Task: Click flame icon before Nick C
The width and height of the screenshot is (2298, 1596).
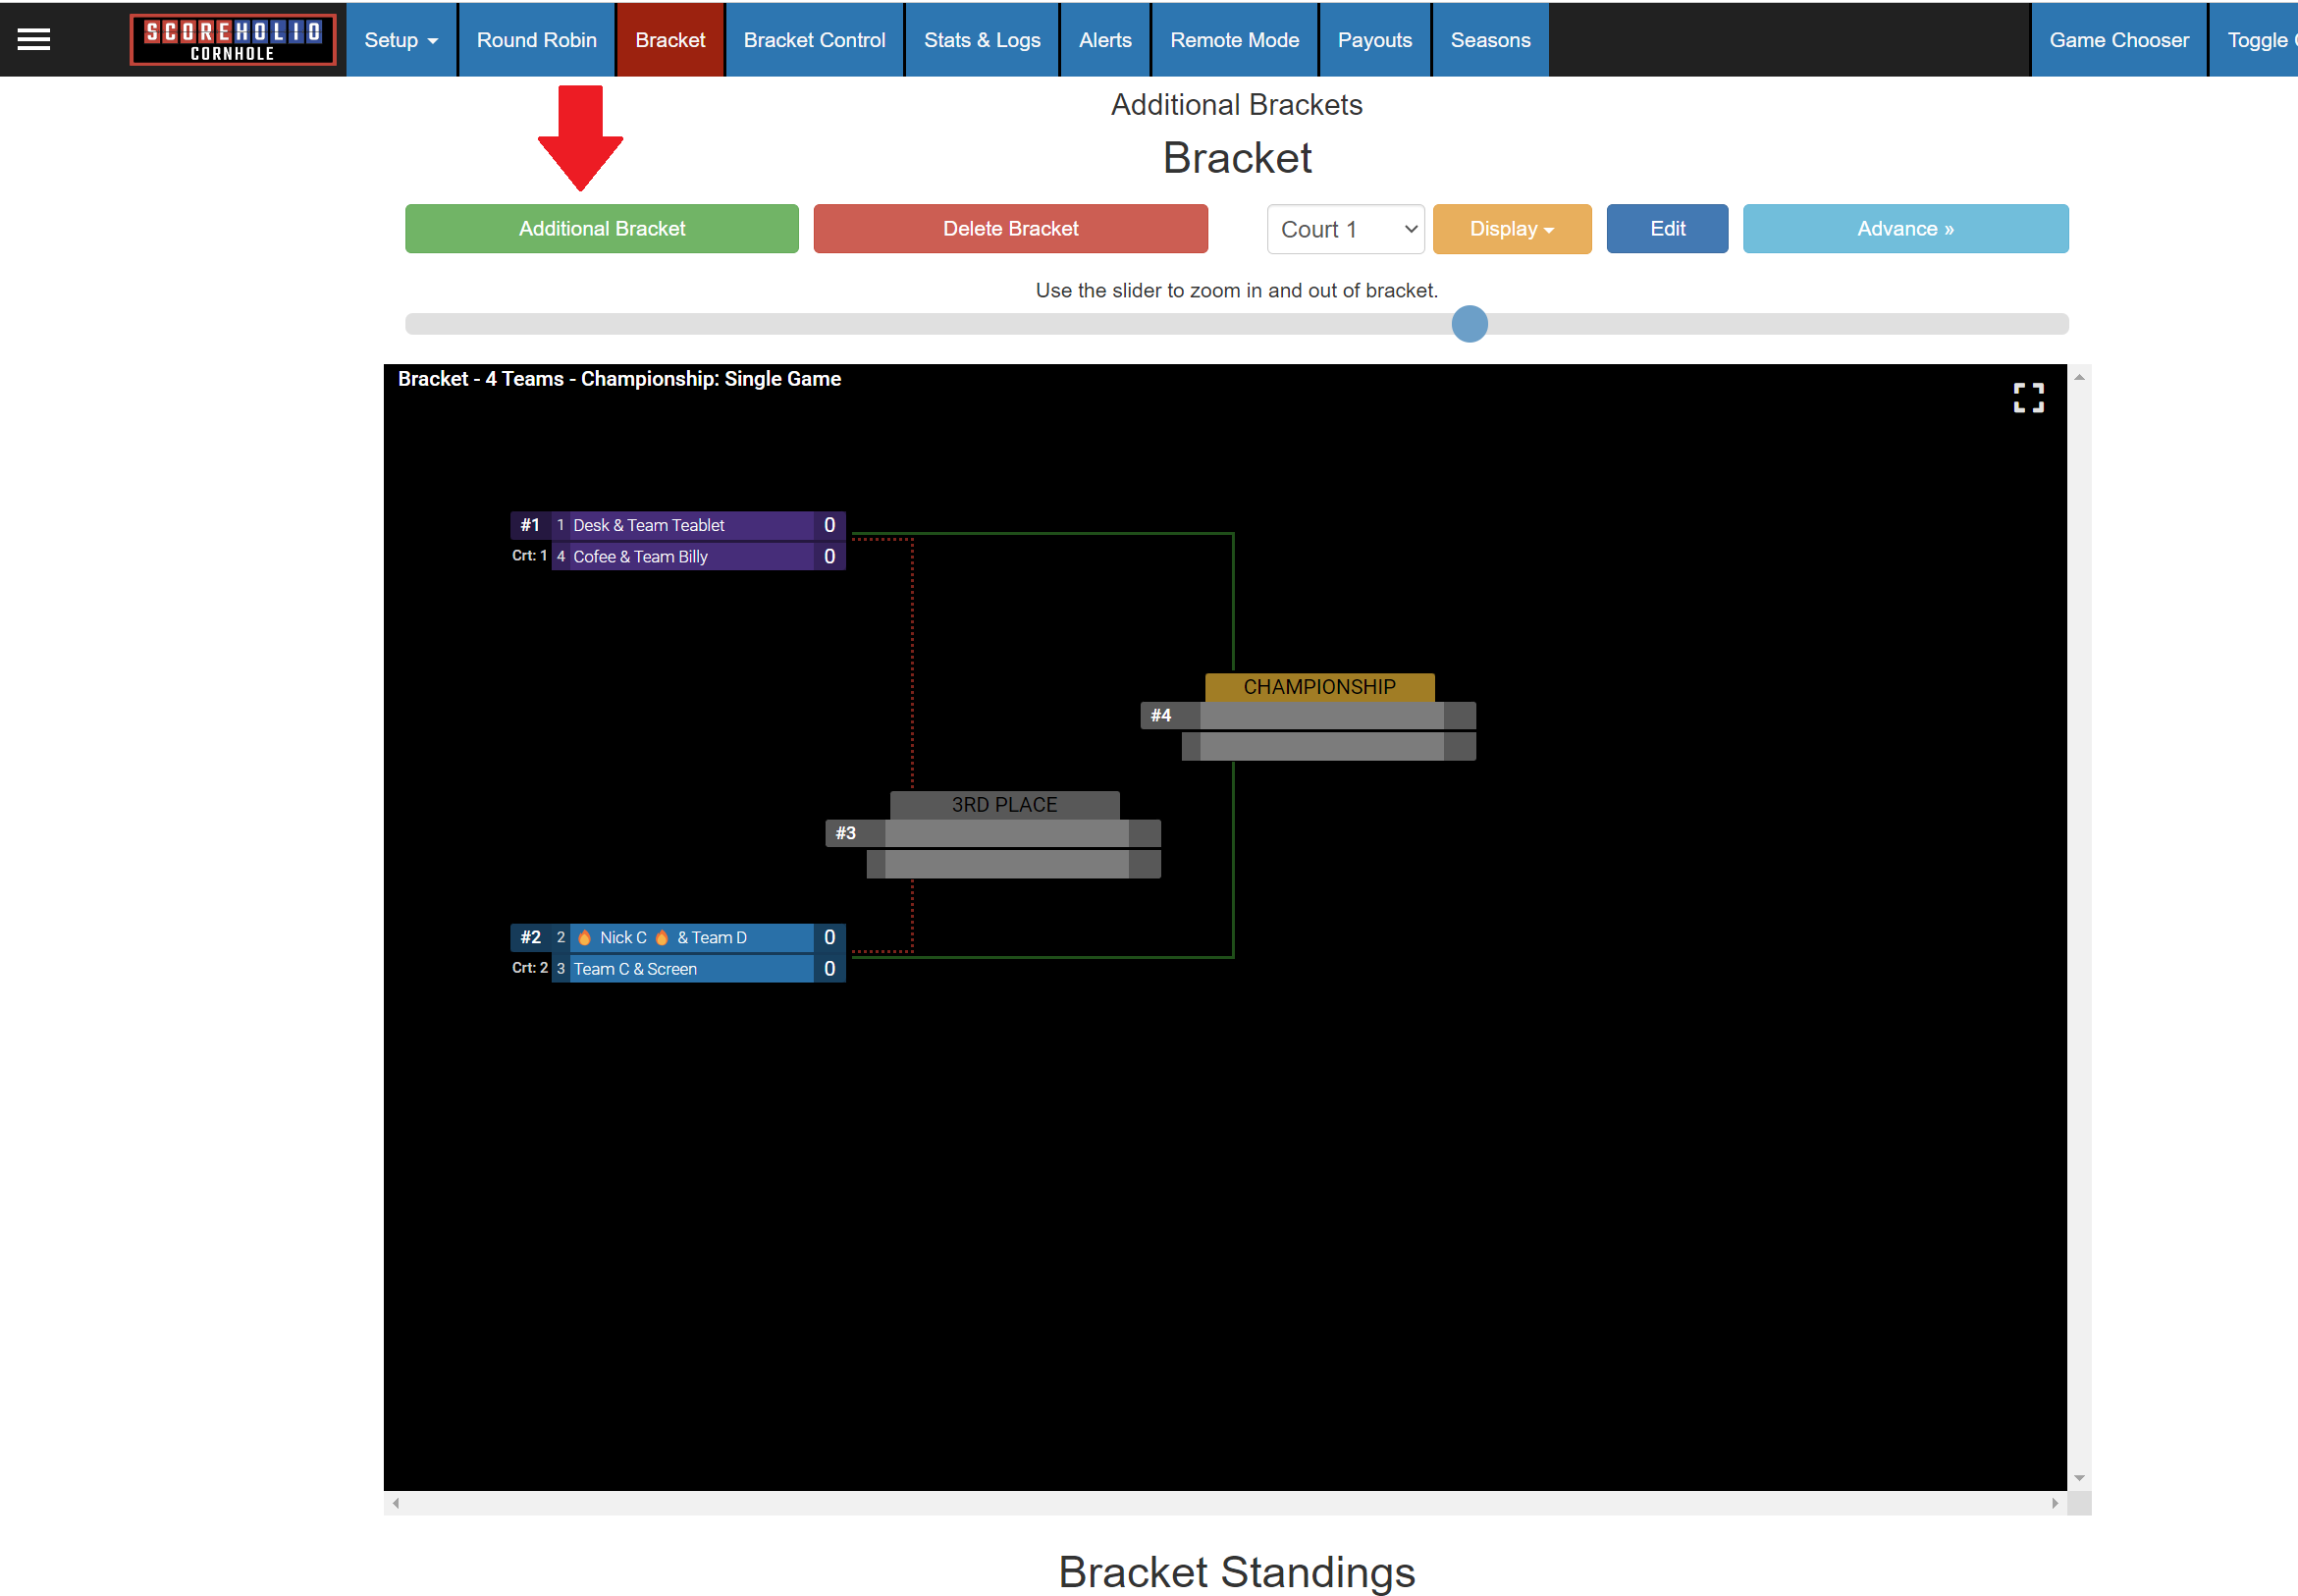Action: (584, 937)
